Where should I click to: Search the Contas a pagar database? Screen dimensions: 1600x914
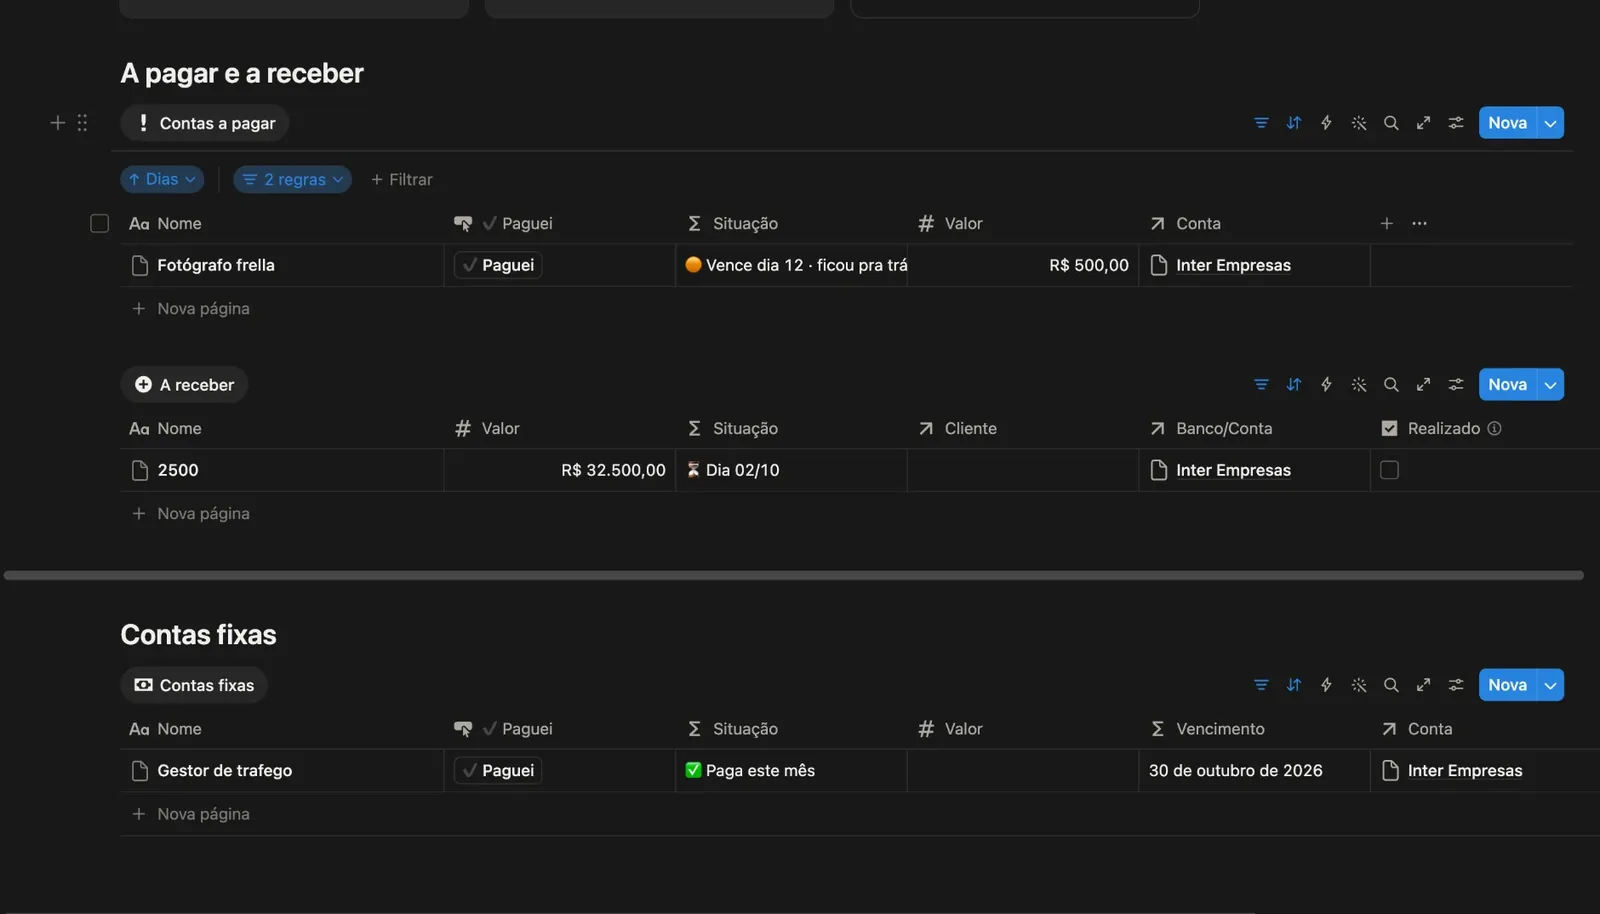point(1391,123)
